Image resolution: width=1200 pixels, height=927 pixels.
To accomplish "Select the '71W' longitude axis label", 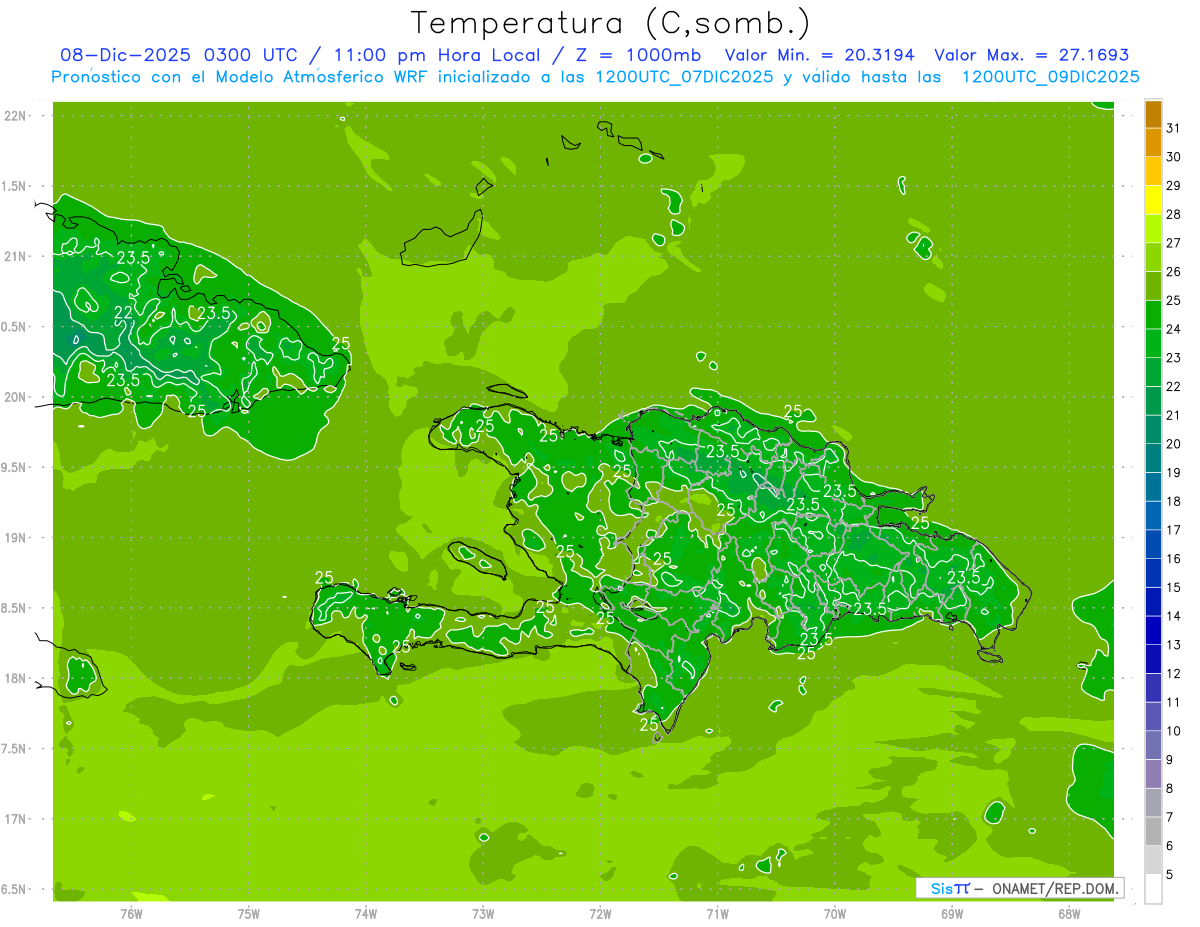I will 717,914.
